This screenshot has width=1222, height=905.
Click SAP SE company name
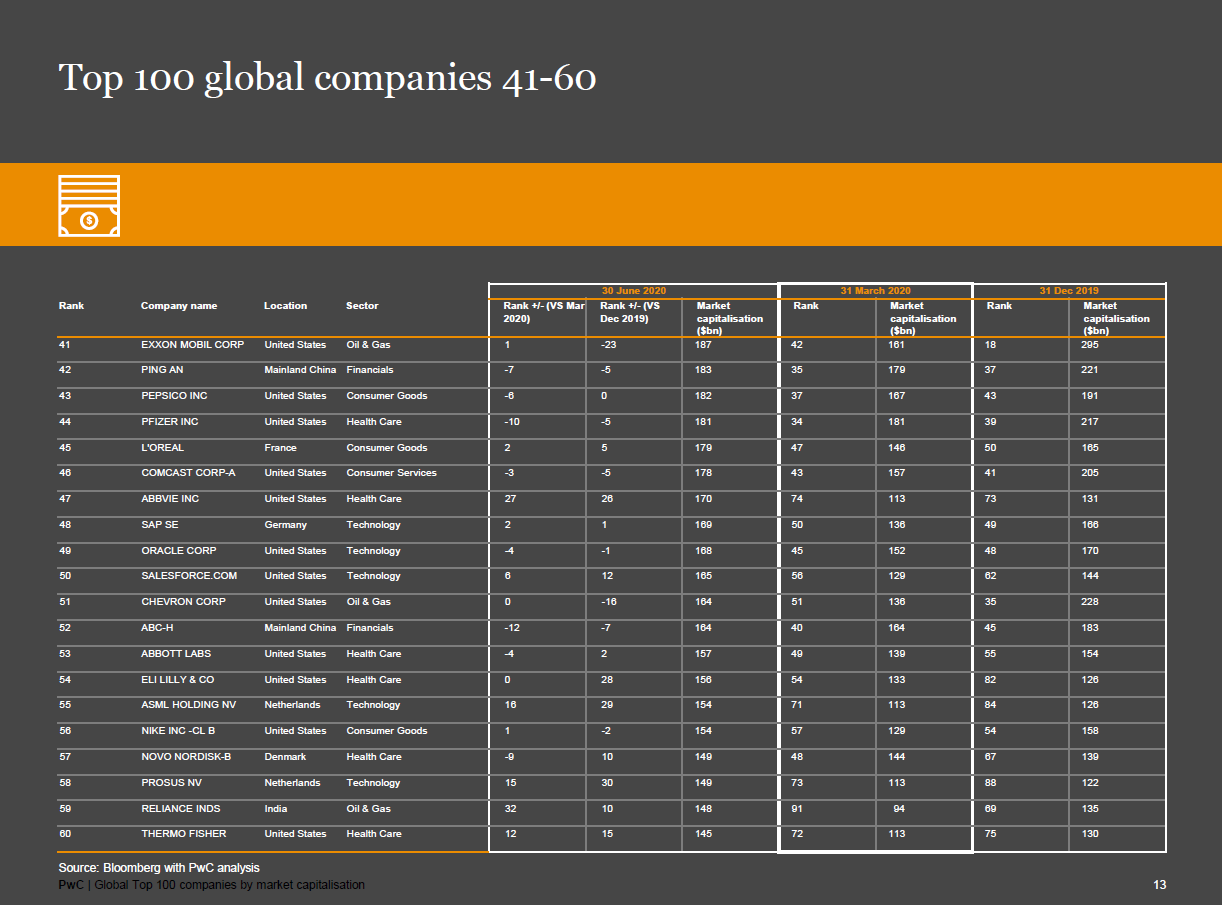coord(160,525)
